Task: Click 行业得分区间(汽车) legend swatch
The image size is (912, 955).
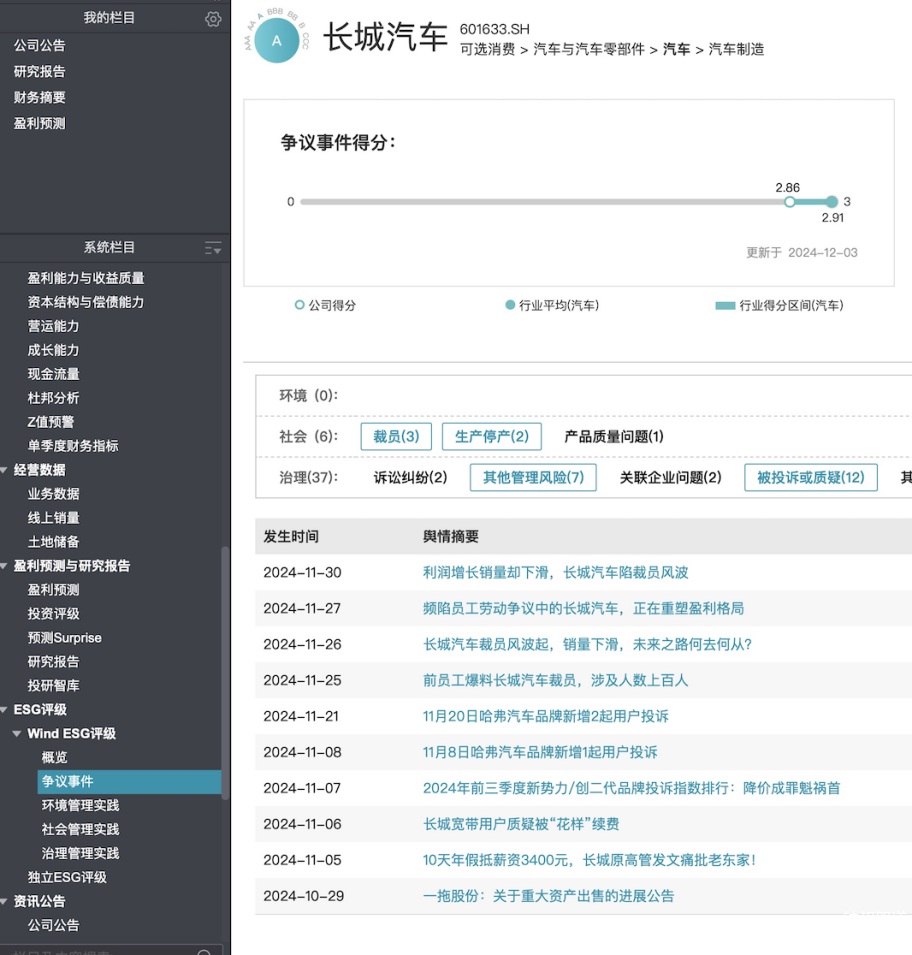Action: (x=725, y=306)
